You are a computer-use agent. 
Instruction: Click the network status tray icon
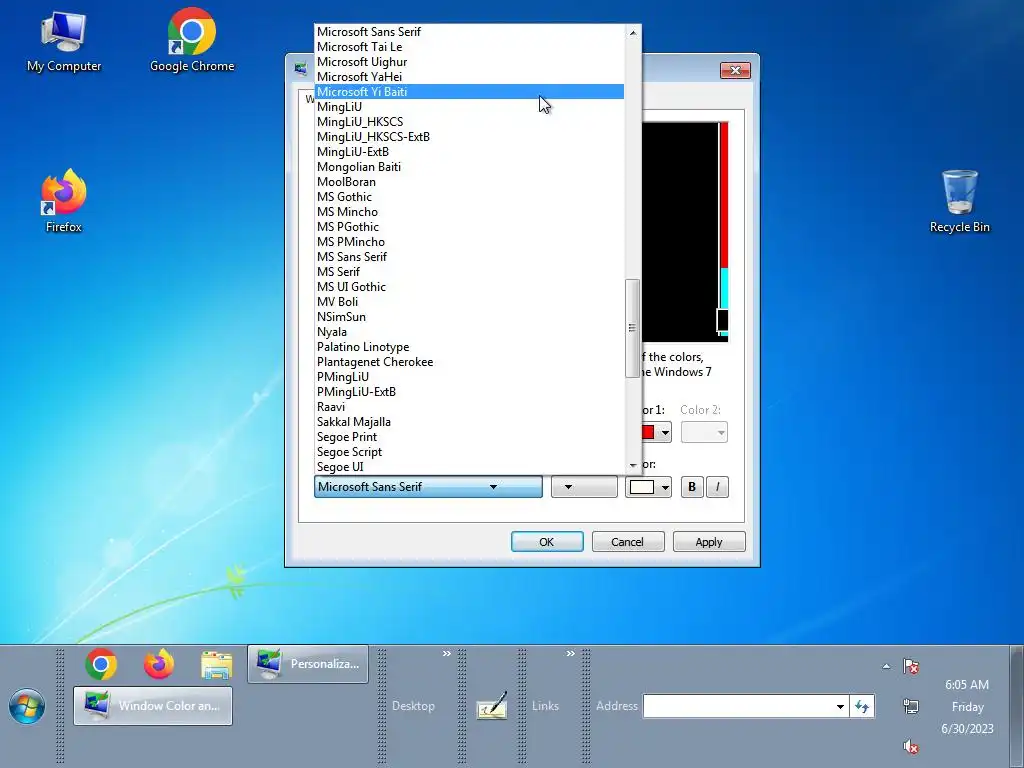pyautogui.click(x=911, y=706)
